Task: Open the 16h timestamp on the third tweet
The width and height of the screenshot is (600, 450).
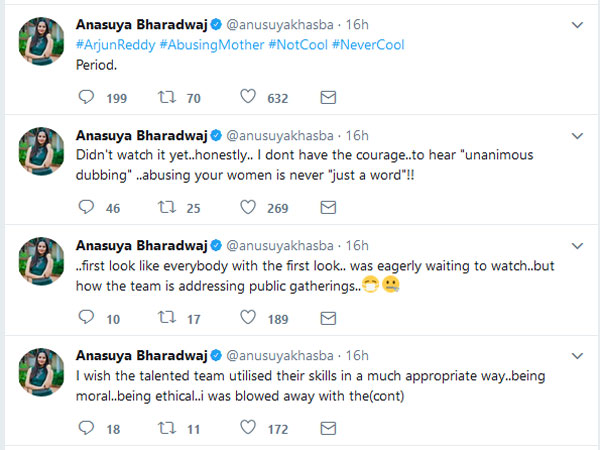Action: click(x=357, y=245)
